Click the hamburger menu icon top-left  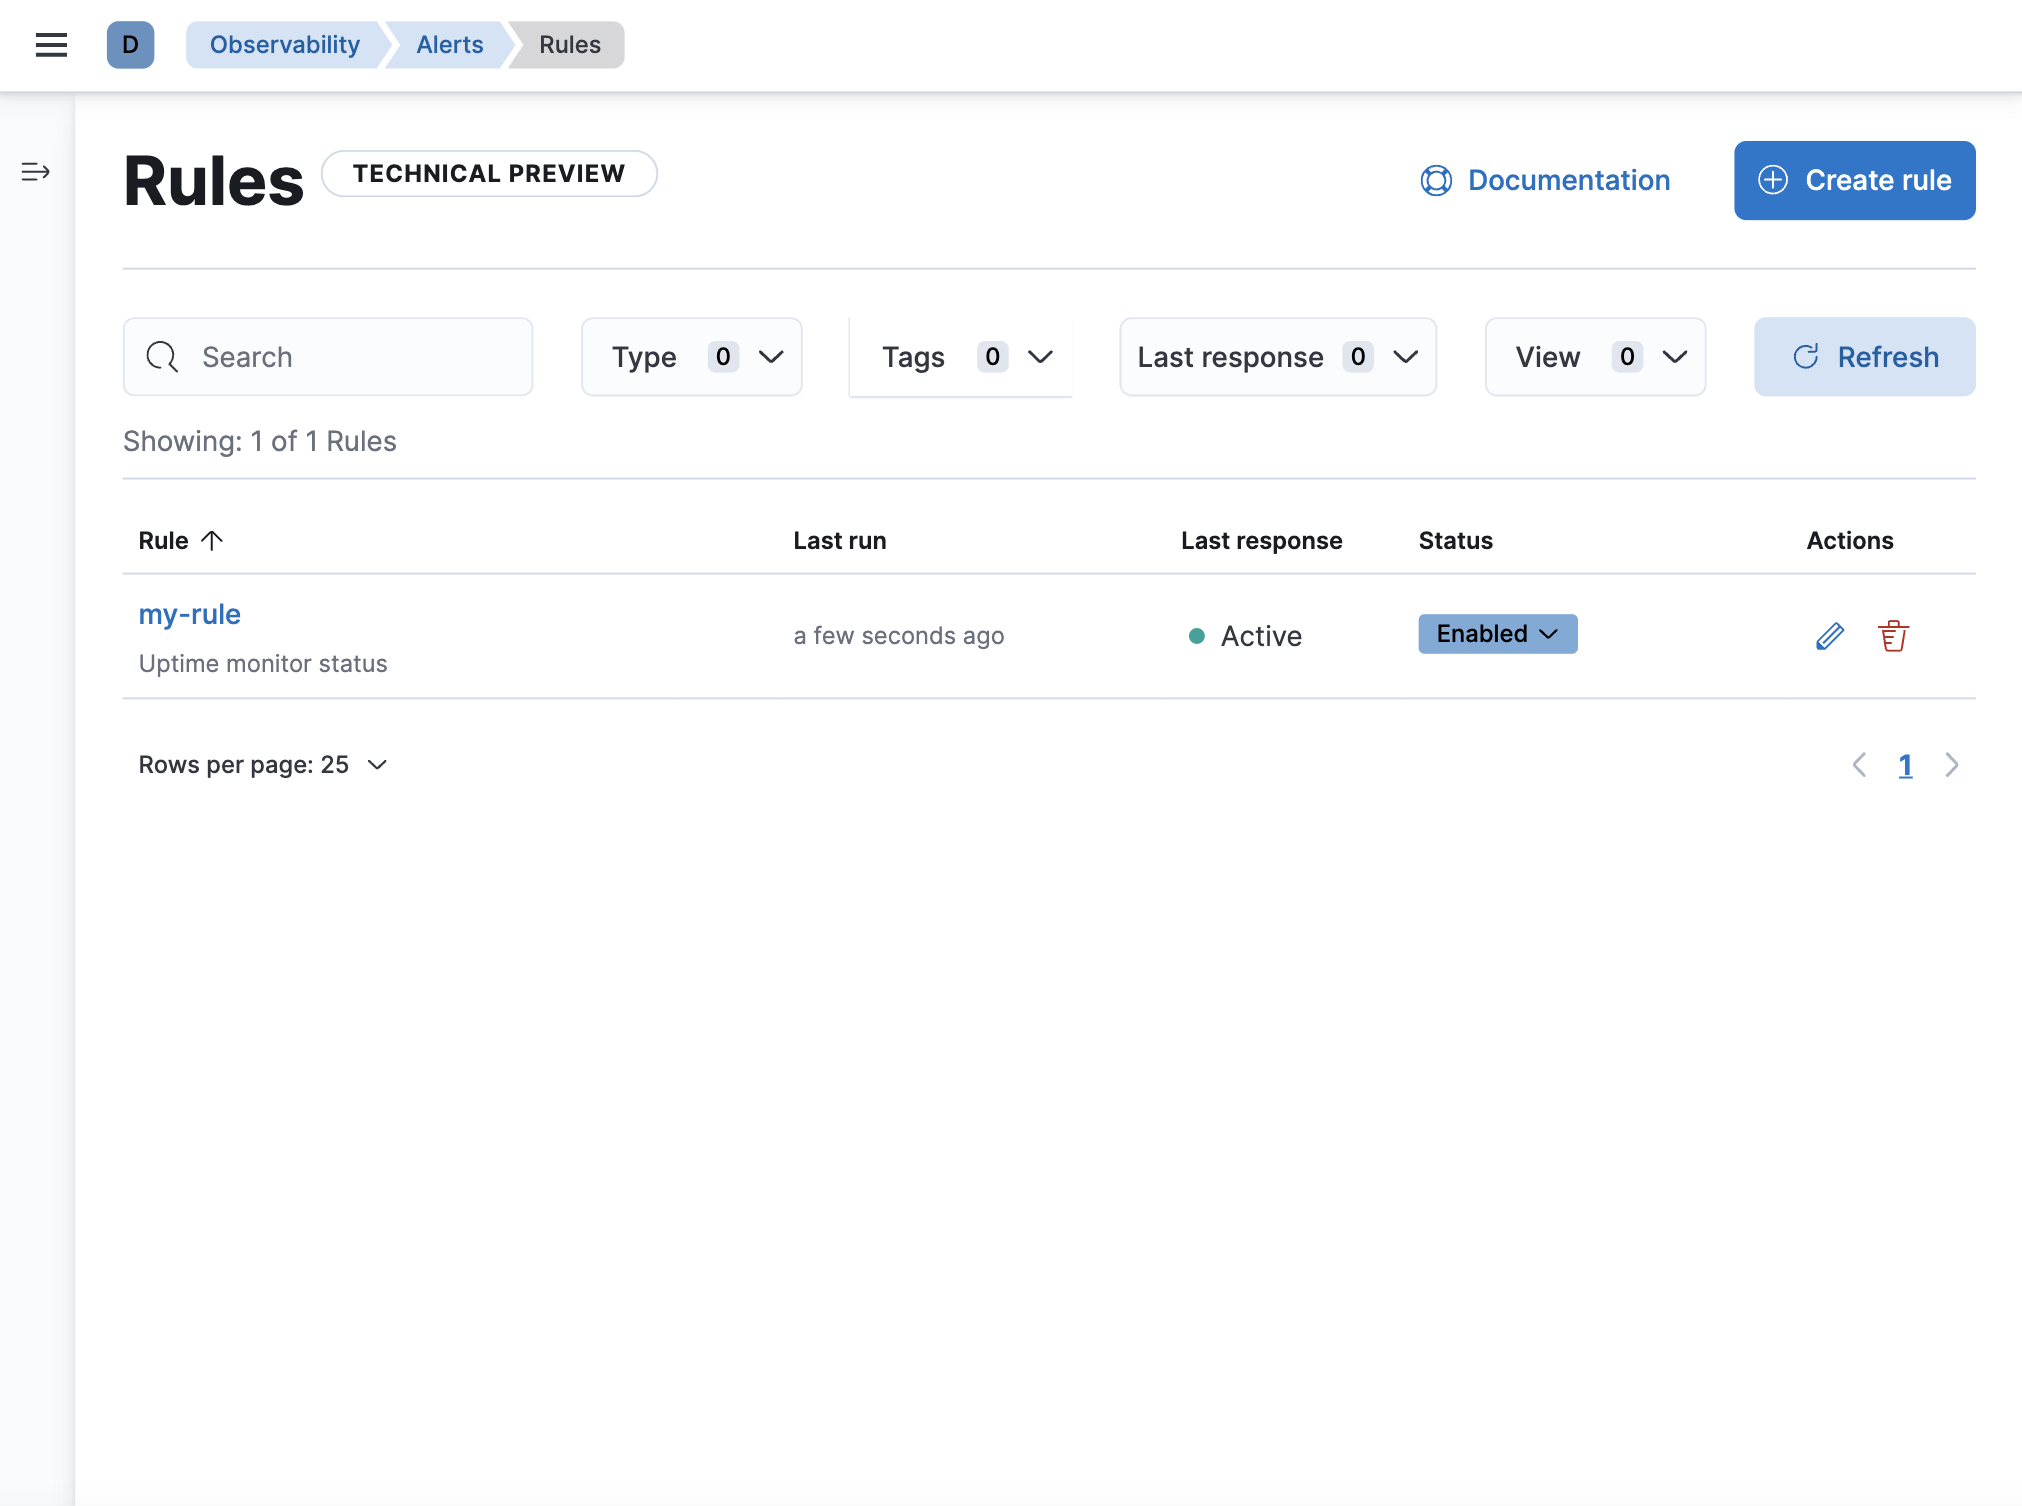[52, 44]
